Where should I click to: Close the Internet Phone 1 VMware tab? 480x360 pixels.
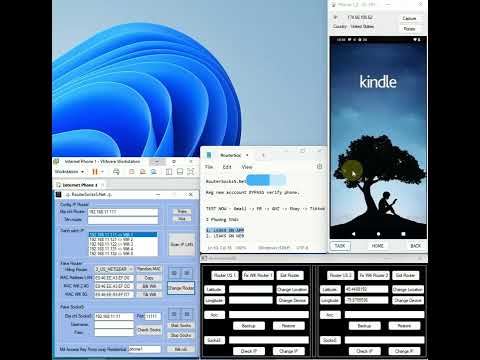[x=103, y=185]
